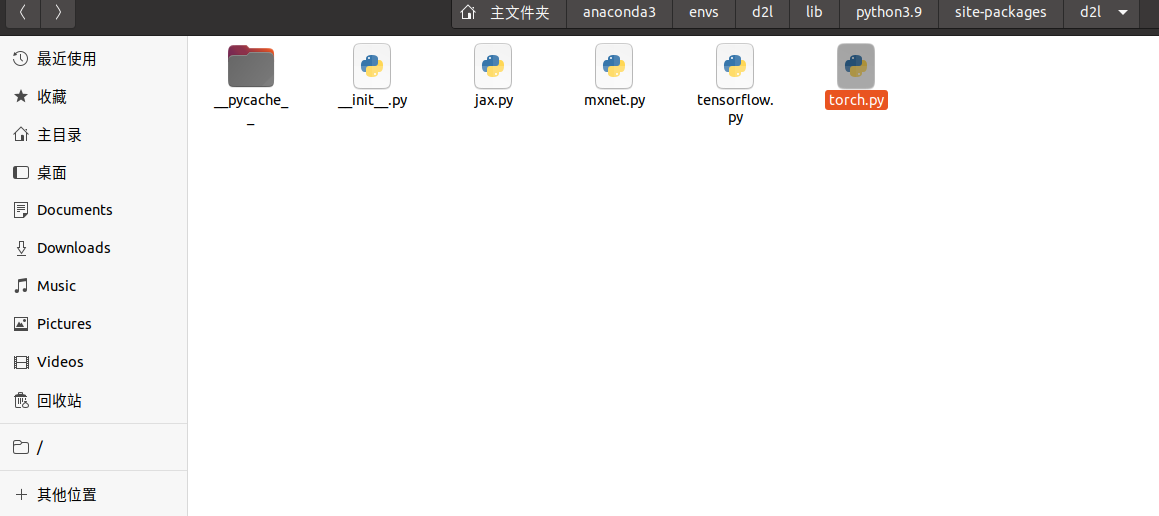
Task: Click the mxnet.py file name label
Action: click(614, 101)
